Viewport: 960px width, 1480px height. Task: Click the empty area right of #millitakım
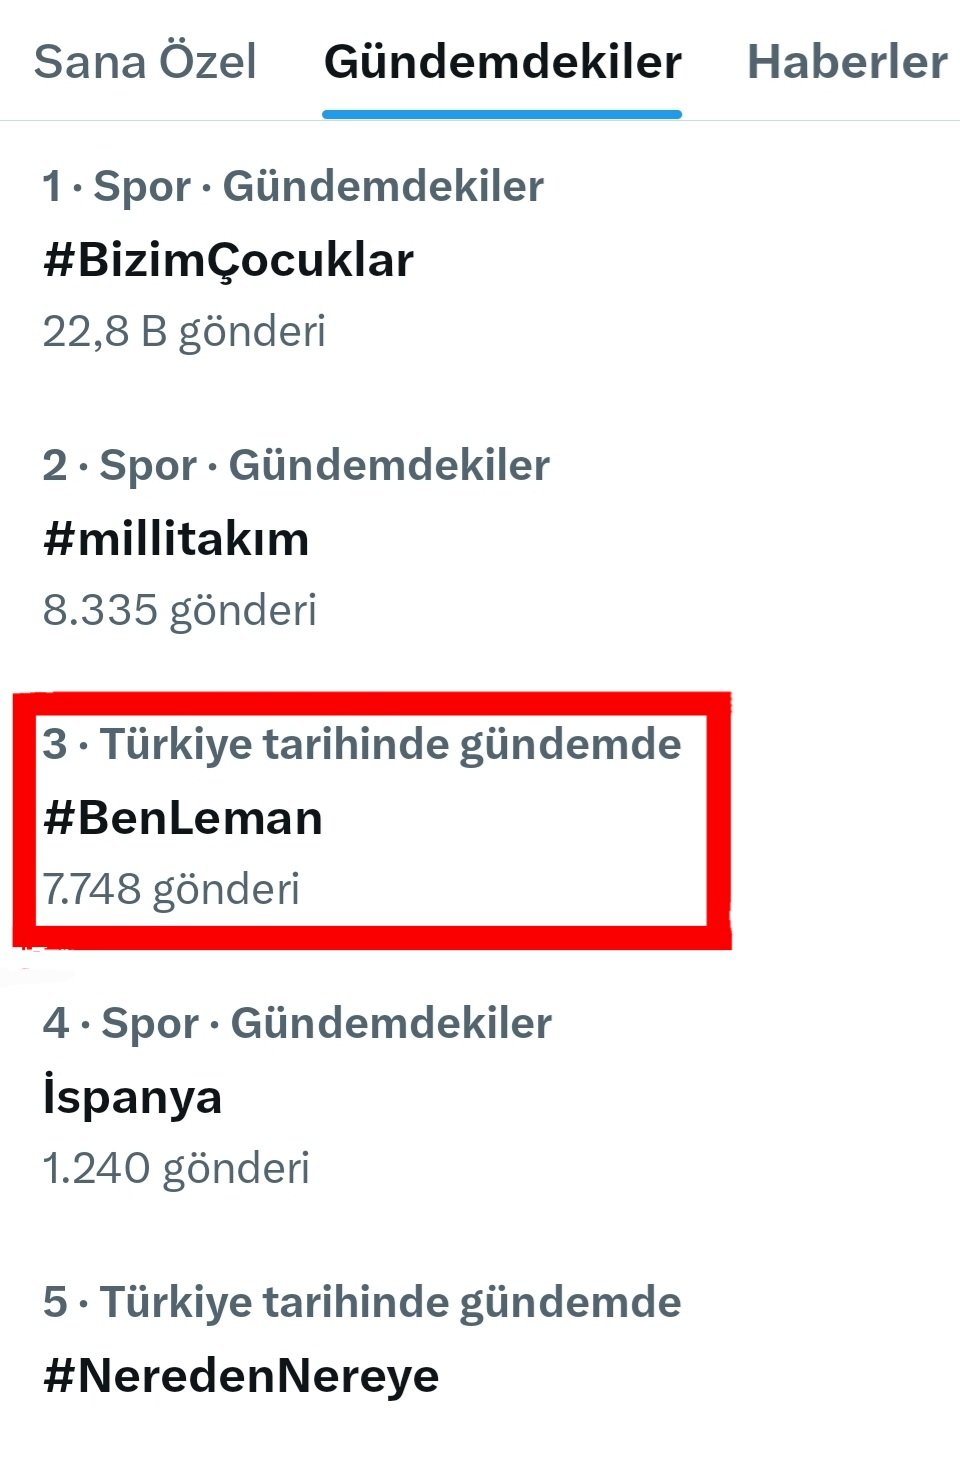tap(650, 539)
